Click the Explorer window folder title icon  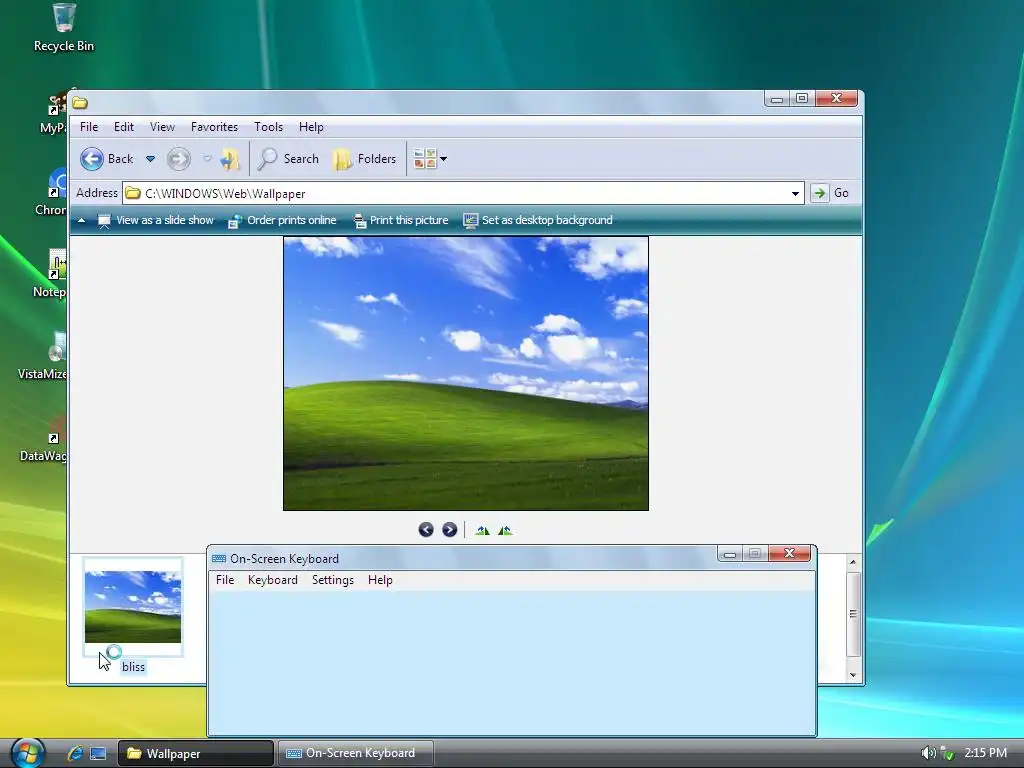[80, 103]
